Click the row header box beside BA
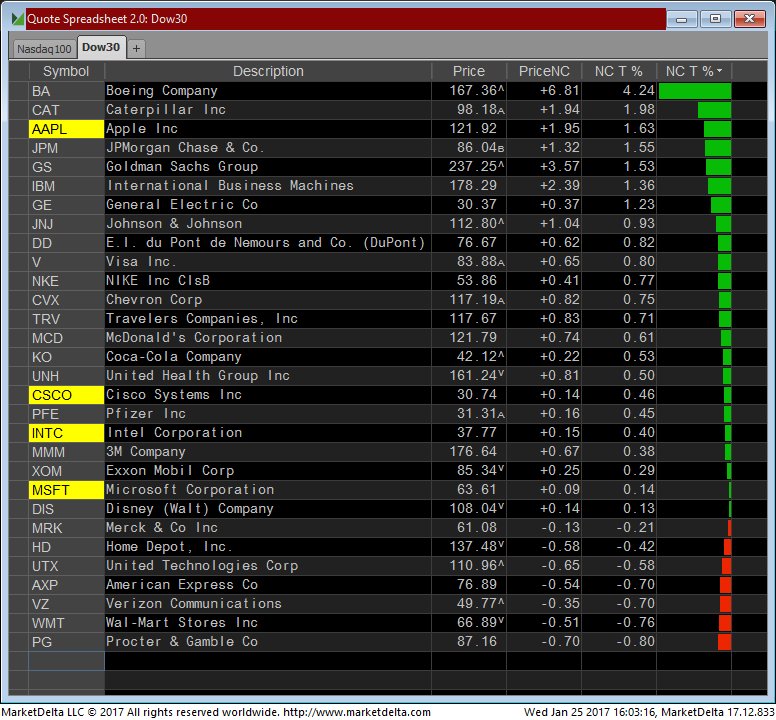Screen dimensions: 776x720 pos(19,91)
